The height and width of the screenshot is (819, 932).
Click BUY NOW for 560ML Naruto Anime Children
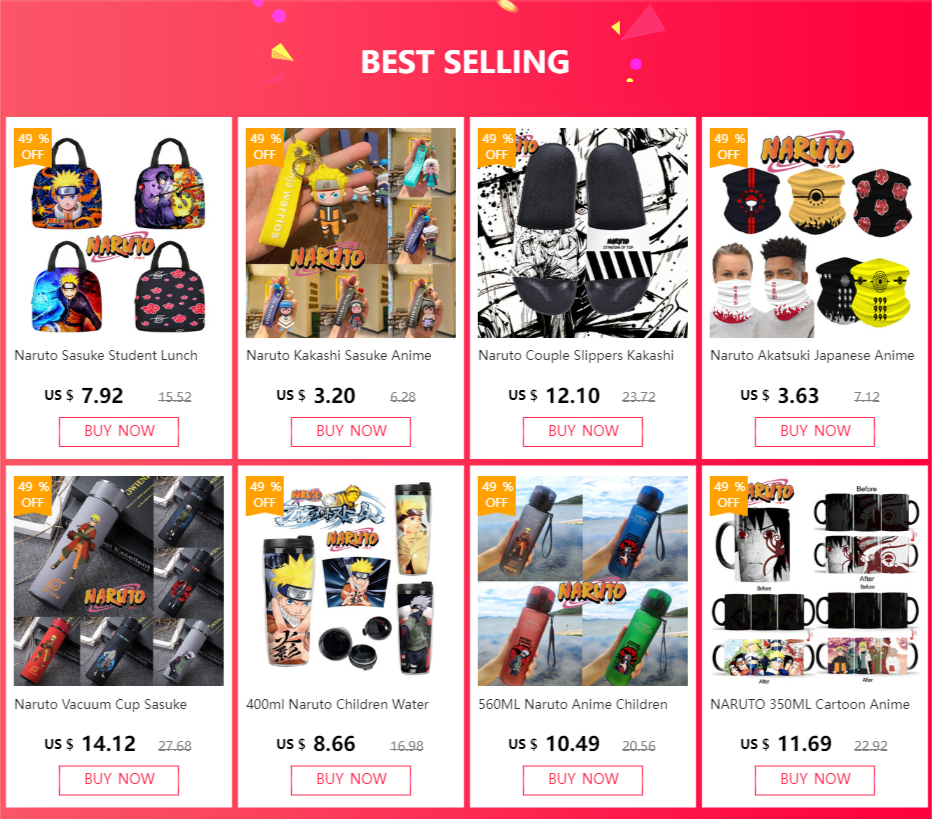582,780
